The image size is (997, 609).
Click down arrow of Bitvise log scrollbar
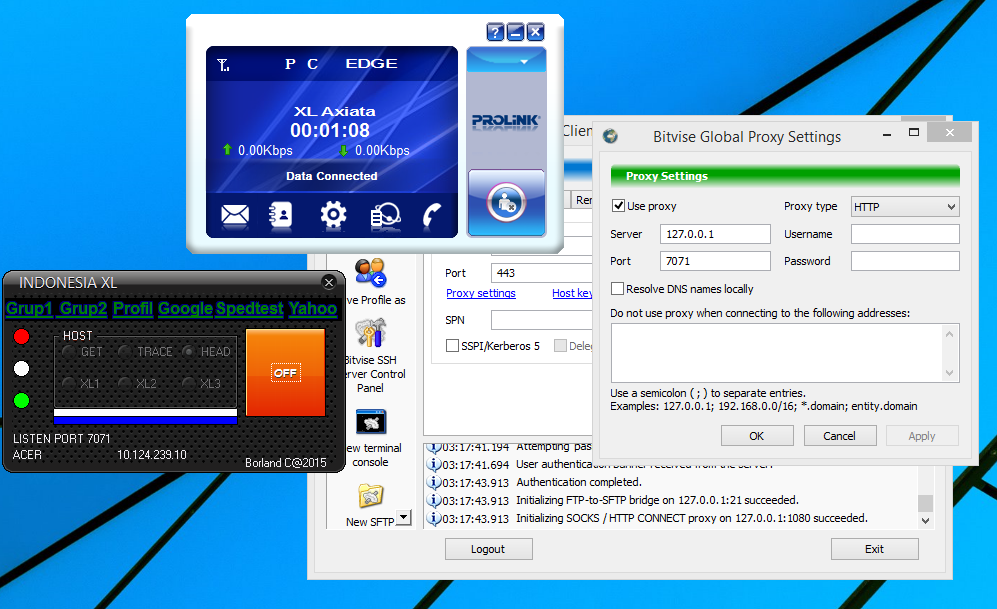926,521
